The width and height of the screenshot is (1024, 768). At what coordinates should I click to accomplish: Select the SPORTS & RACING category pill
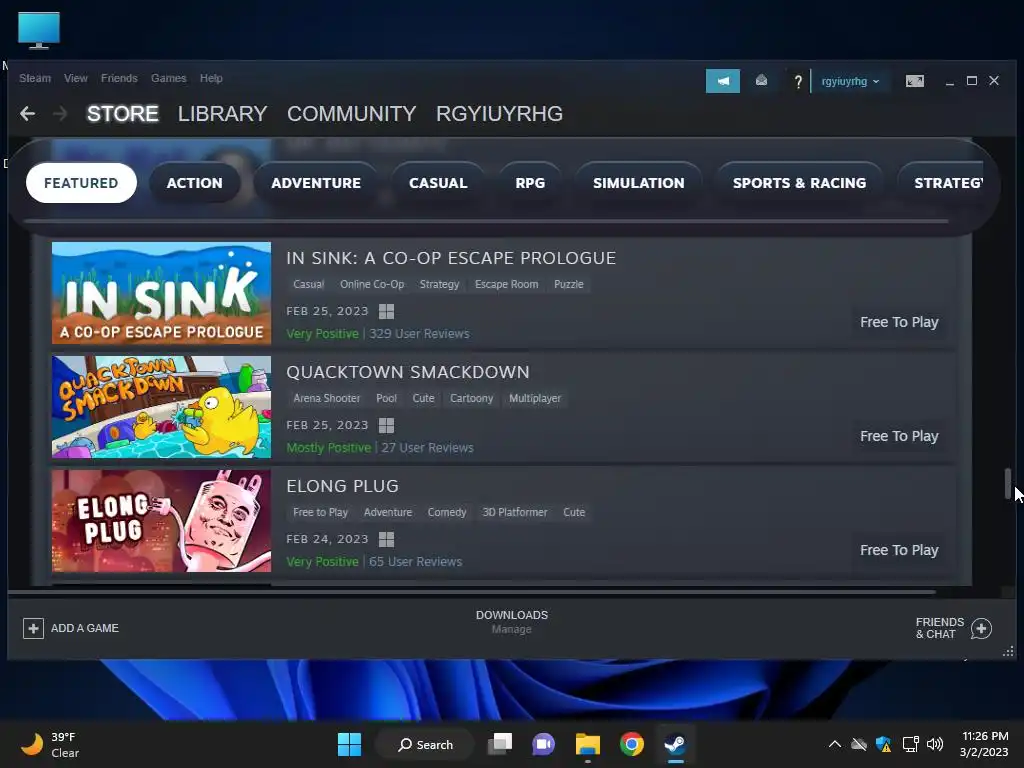[799, 183]
